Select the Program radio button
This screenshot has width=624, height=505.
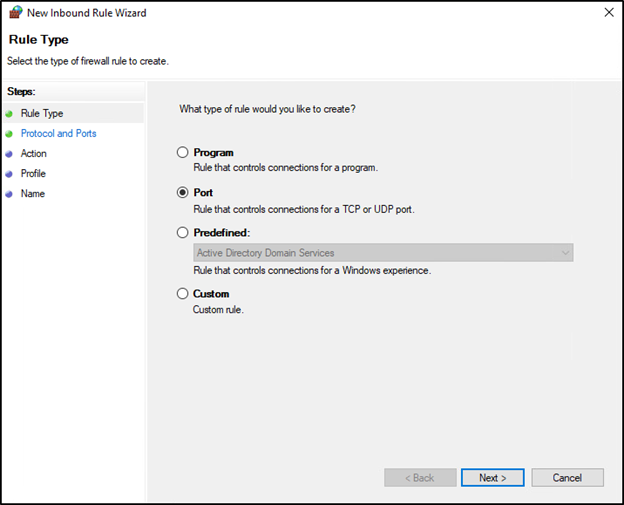(x=182, y=153)
